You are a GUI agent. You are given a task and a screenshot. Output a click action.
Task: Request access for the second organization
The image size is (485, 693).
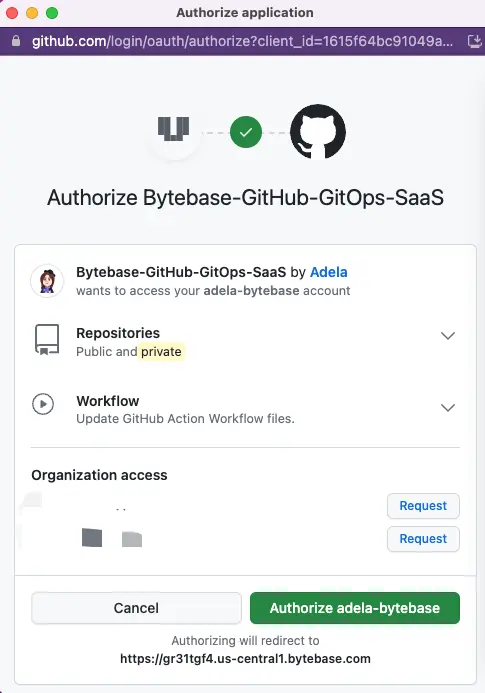[x=423, y=539]
